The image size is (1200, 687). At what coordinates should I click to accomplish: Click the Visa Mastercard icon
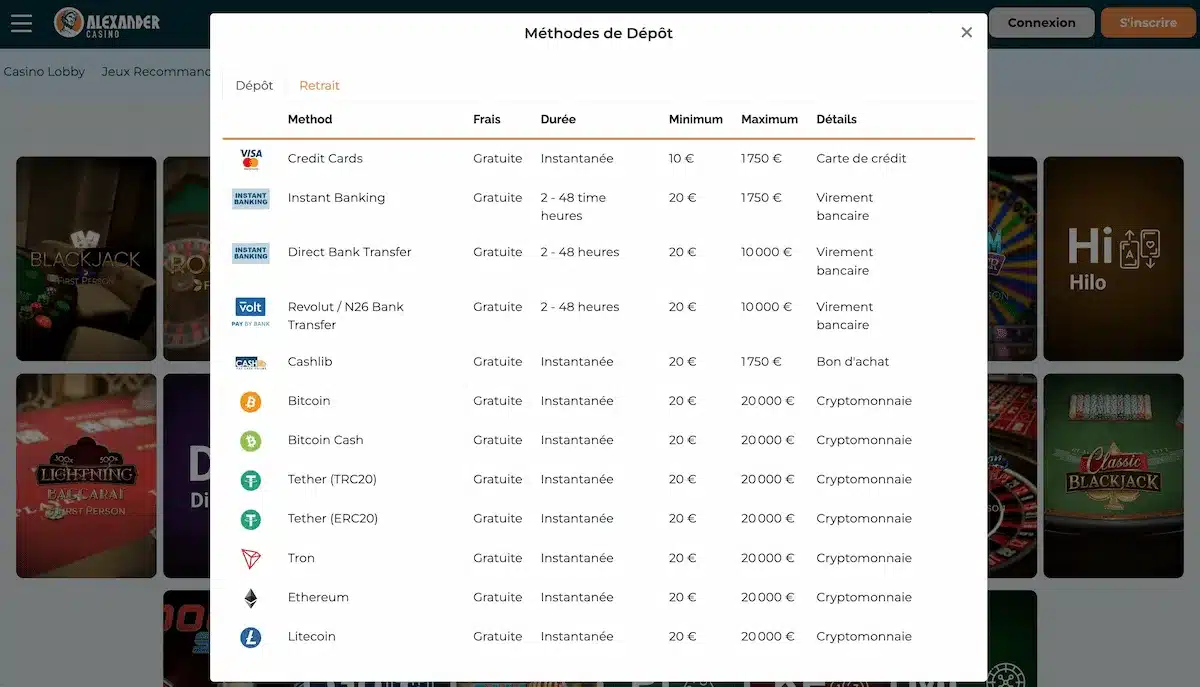[x=251, y=159]
